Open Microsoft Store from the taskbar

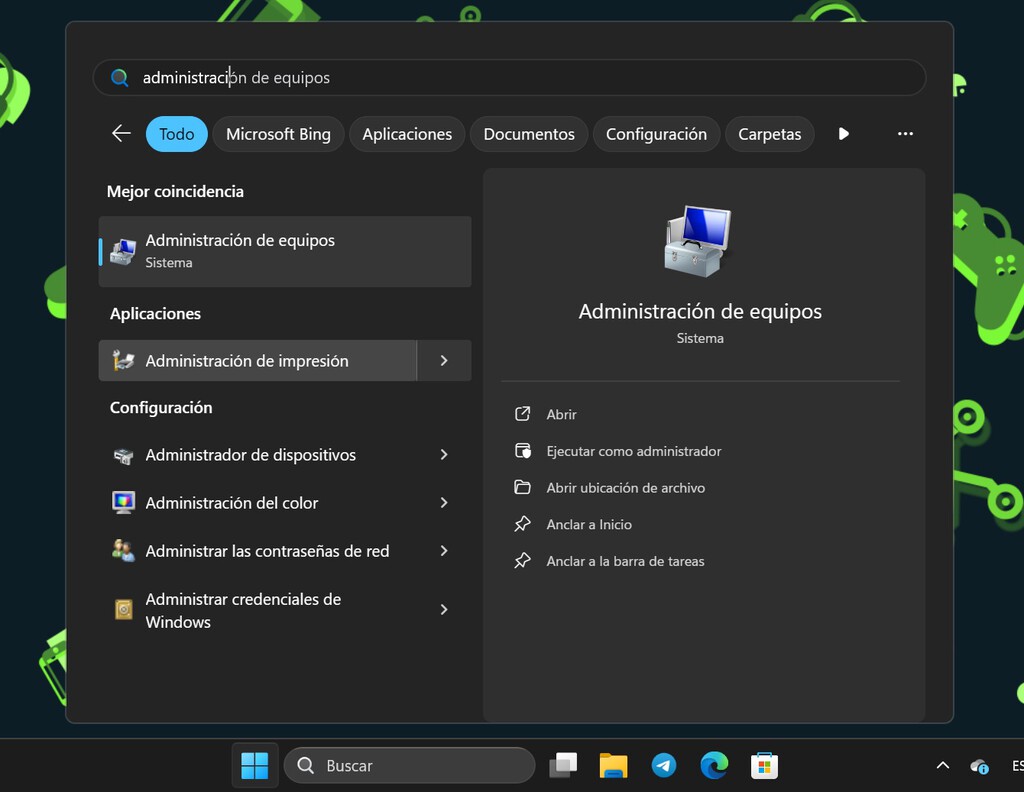coord(763,765)
